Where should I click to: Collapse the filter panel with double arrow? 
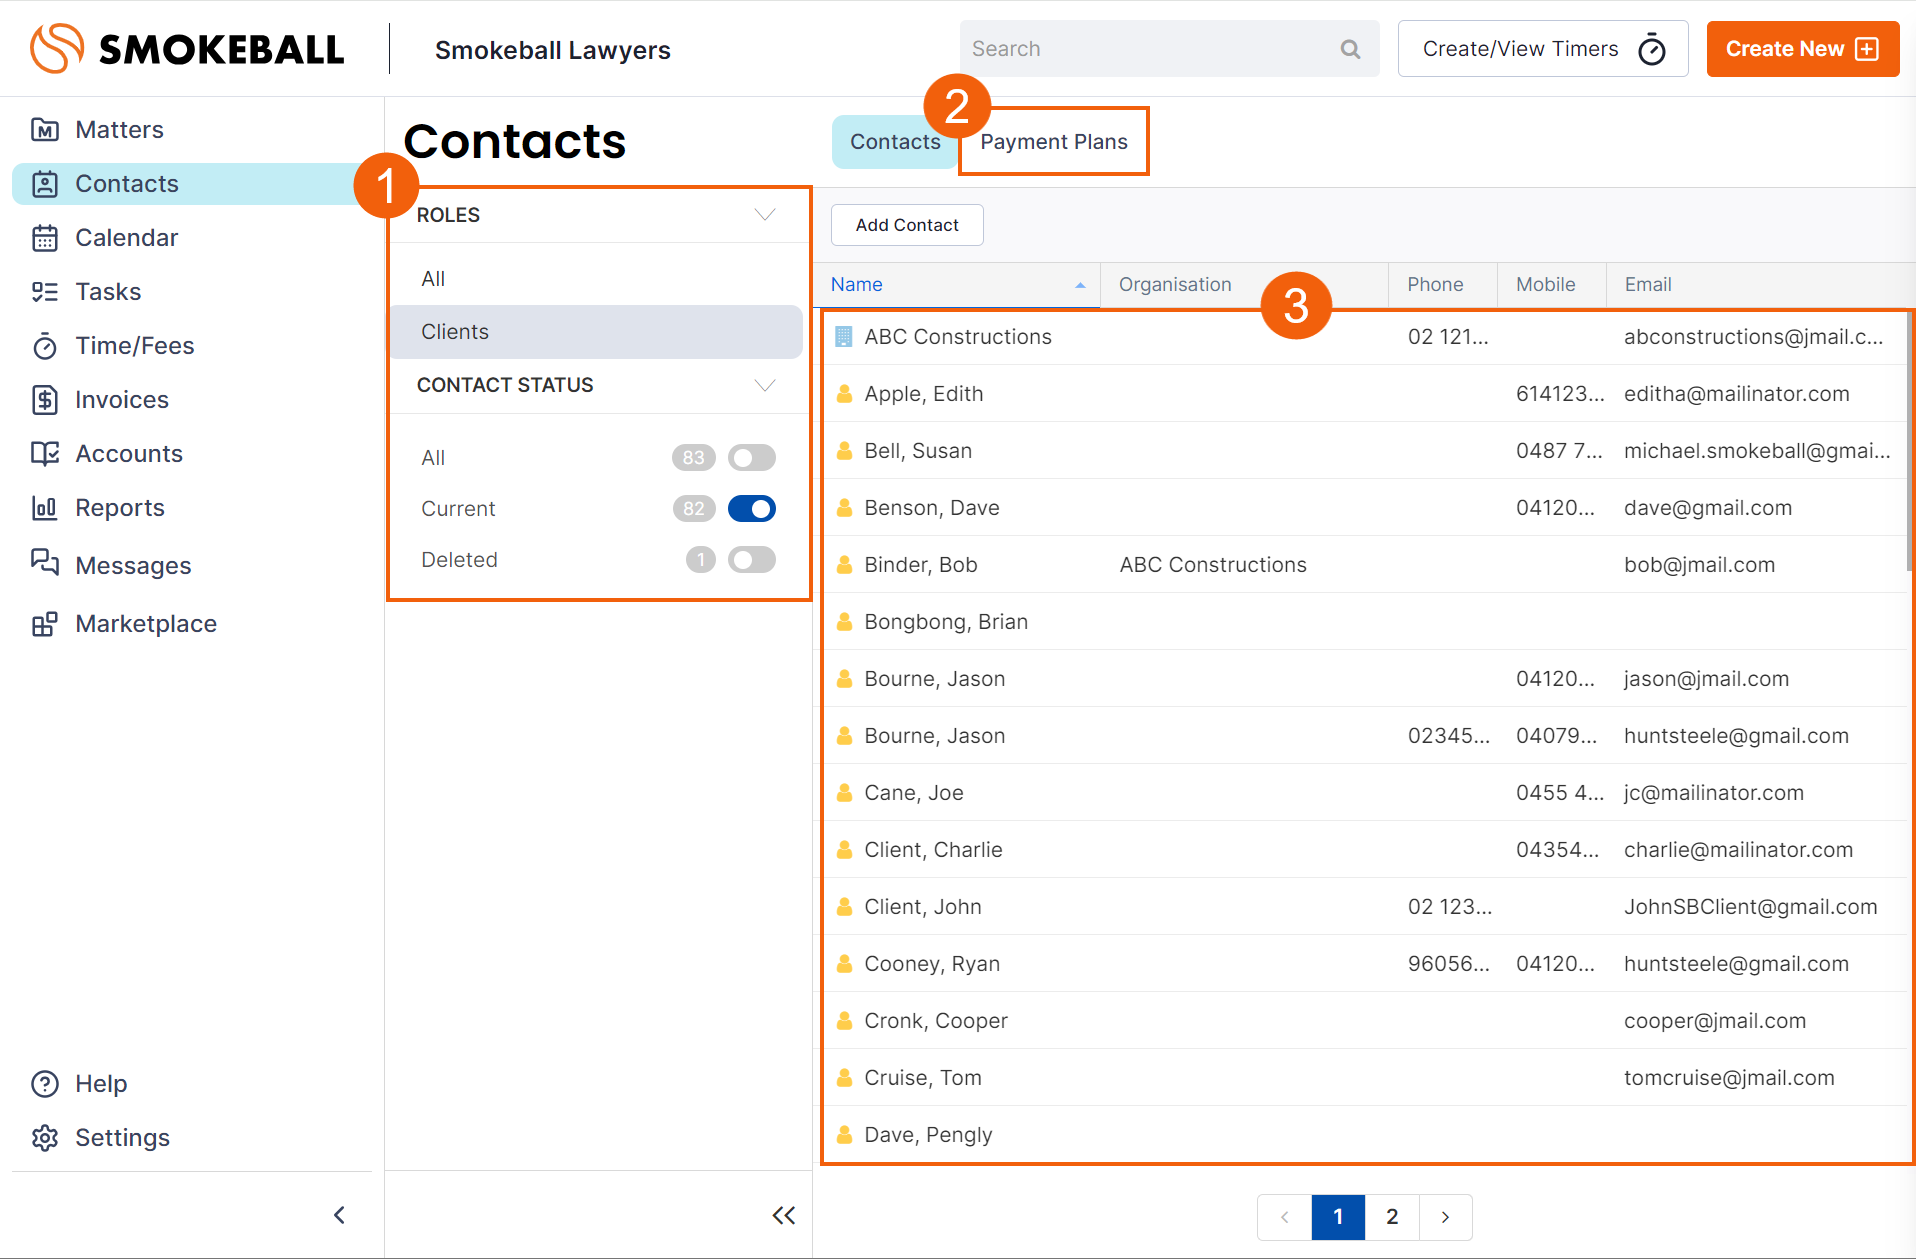point(784,1215)
